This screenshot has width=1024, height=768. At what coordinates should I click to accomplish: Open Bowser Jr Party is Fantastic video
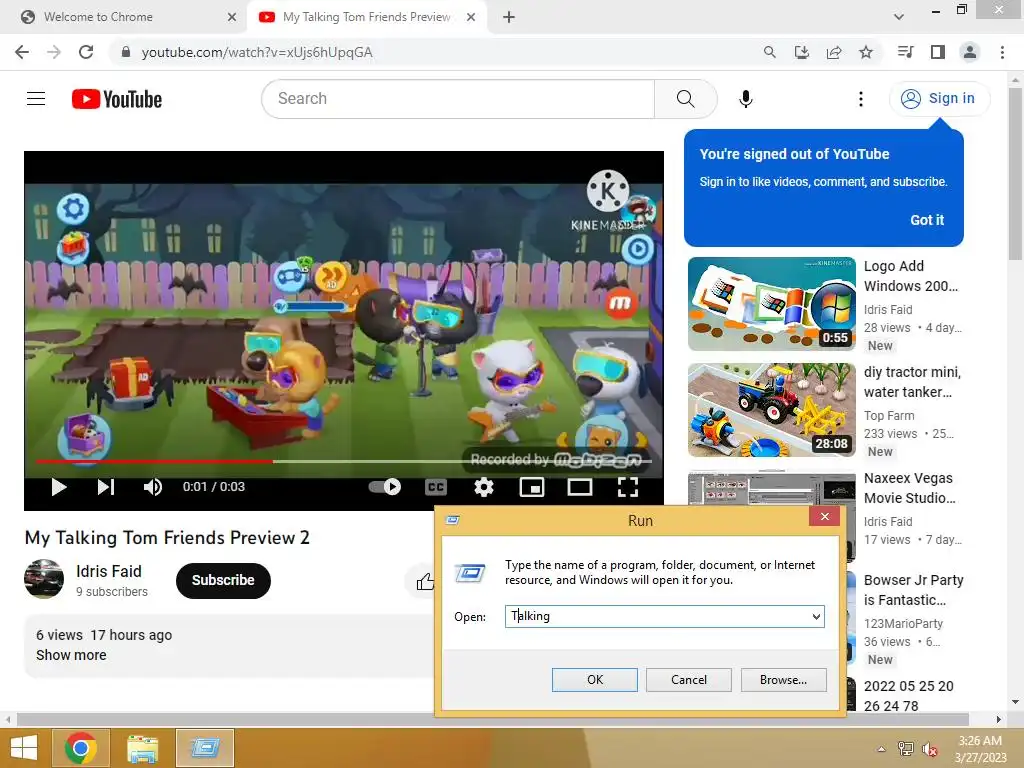(914, 590)
